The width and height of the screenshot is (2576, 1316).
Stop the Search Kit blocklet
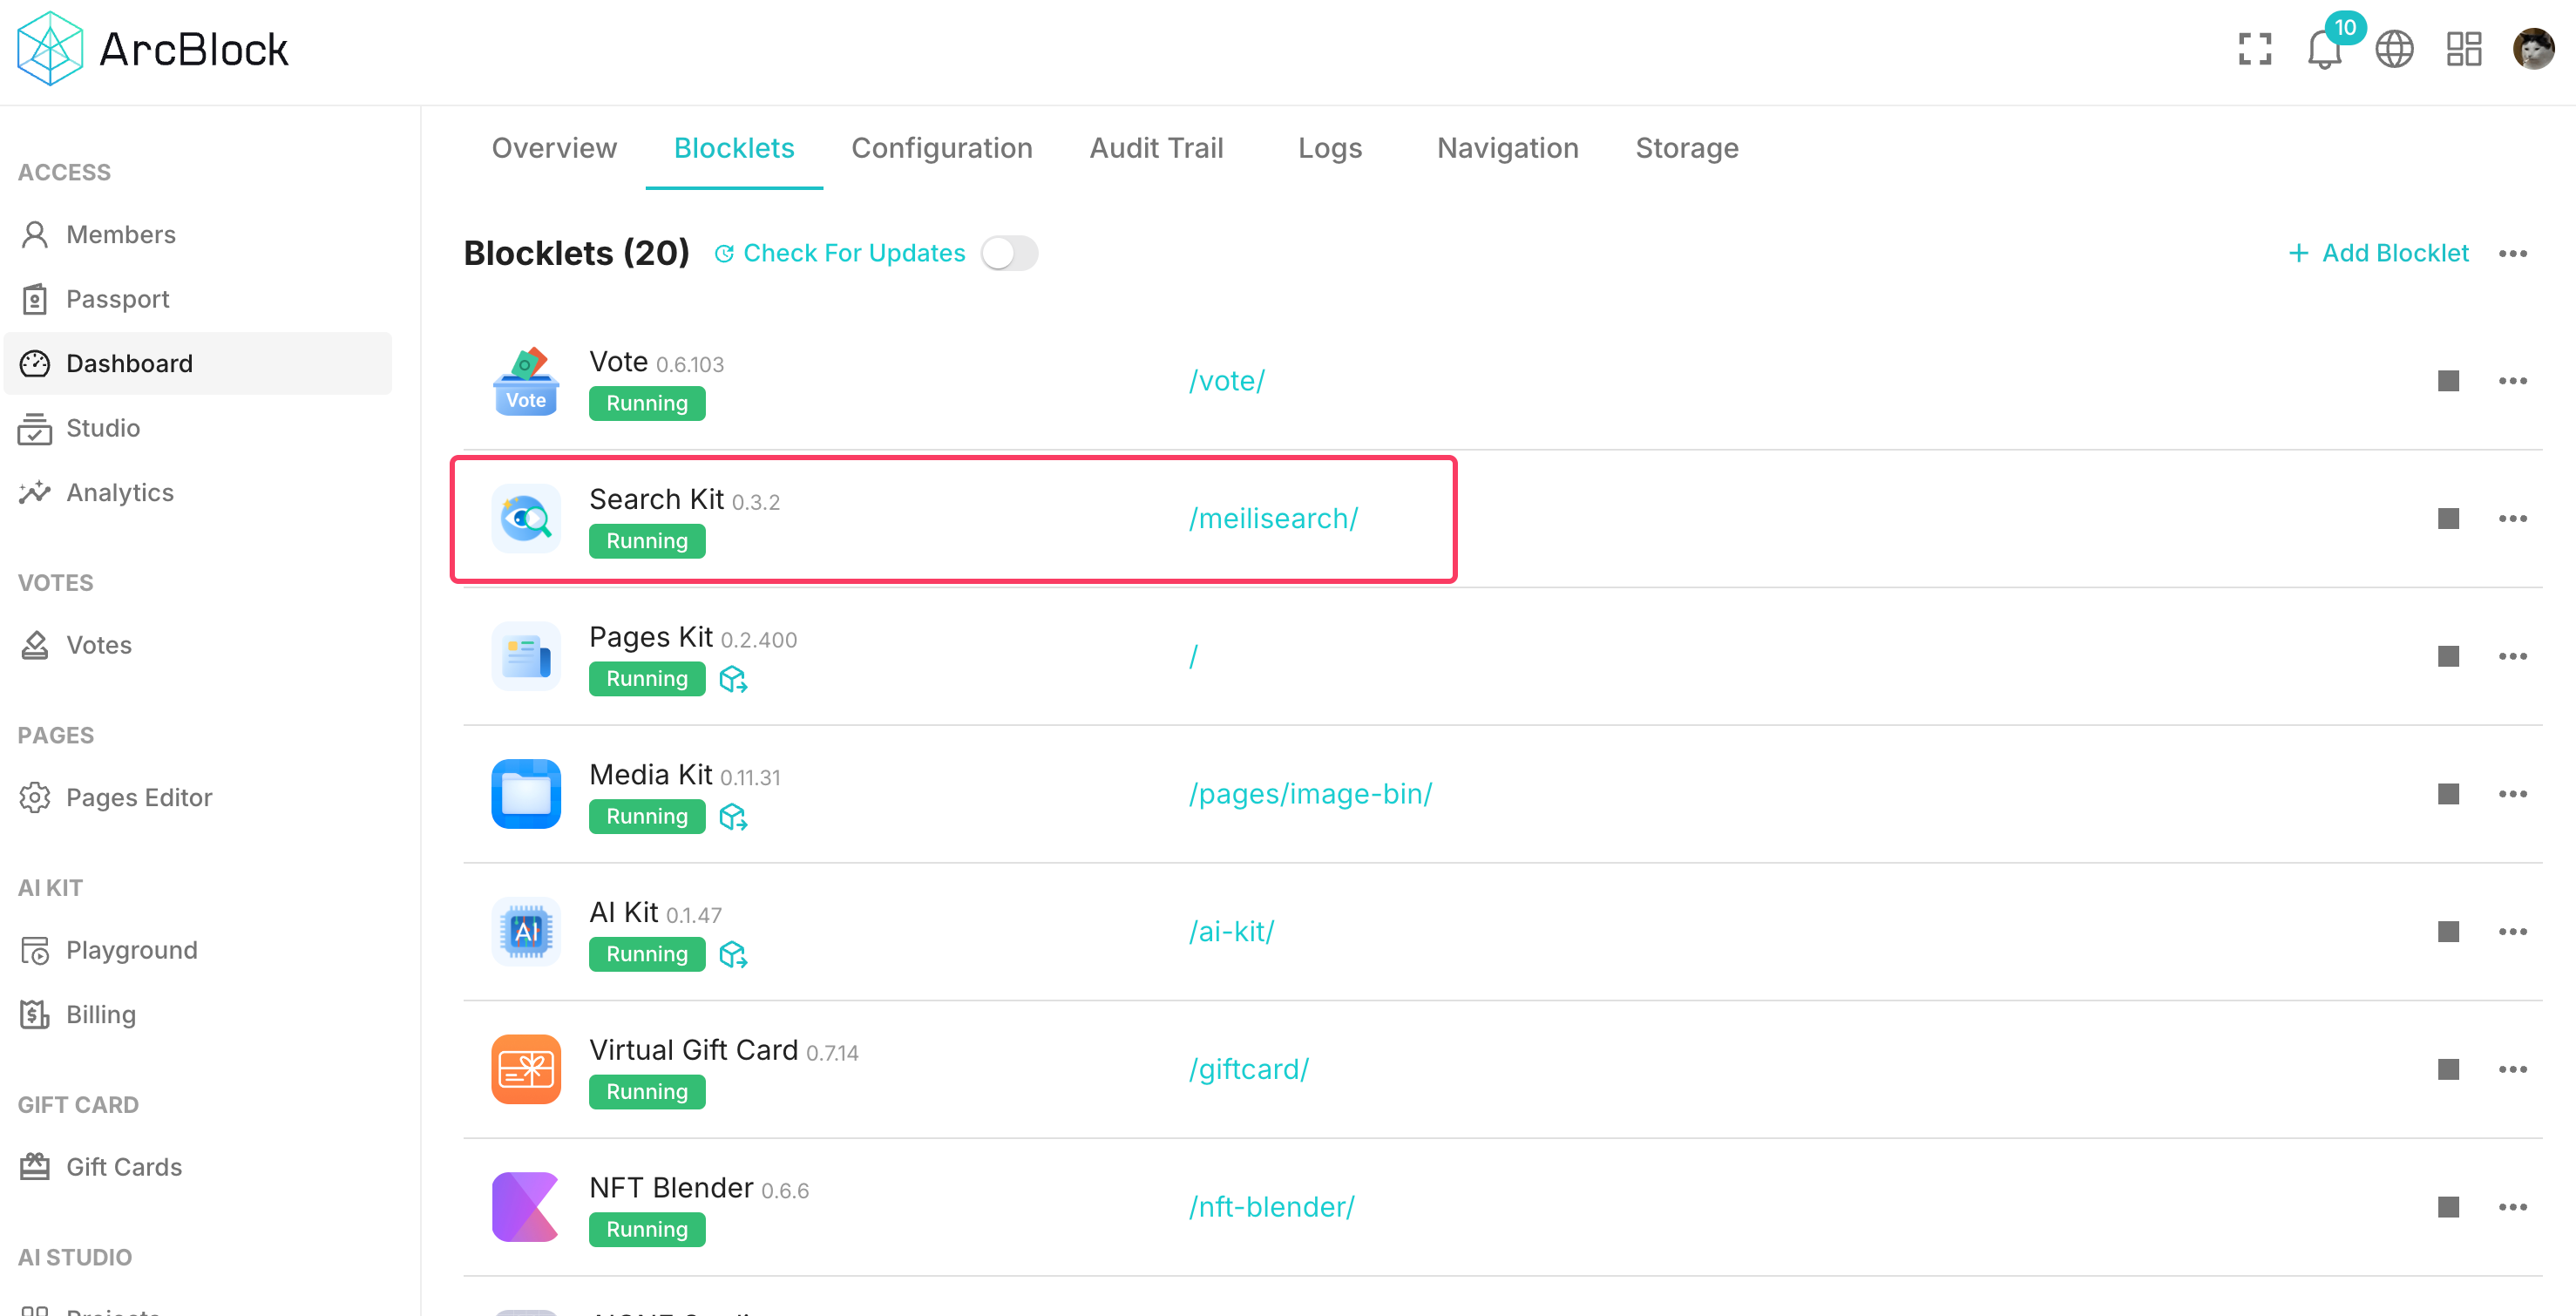point(2447,519)
